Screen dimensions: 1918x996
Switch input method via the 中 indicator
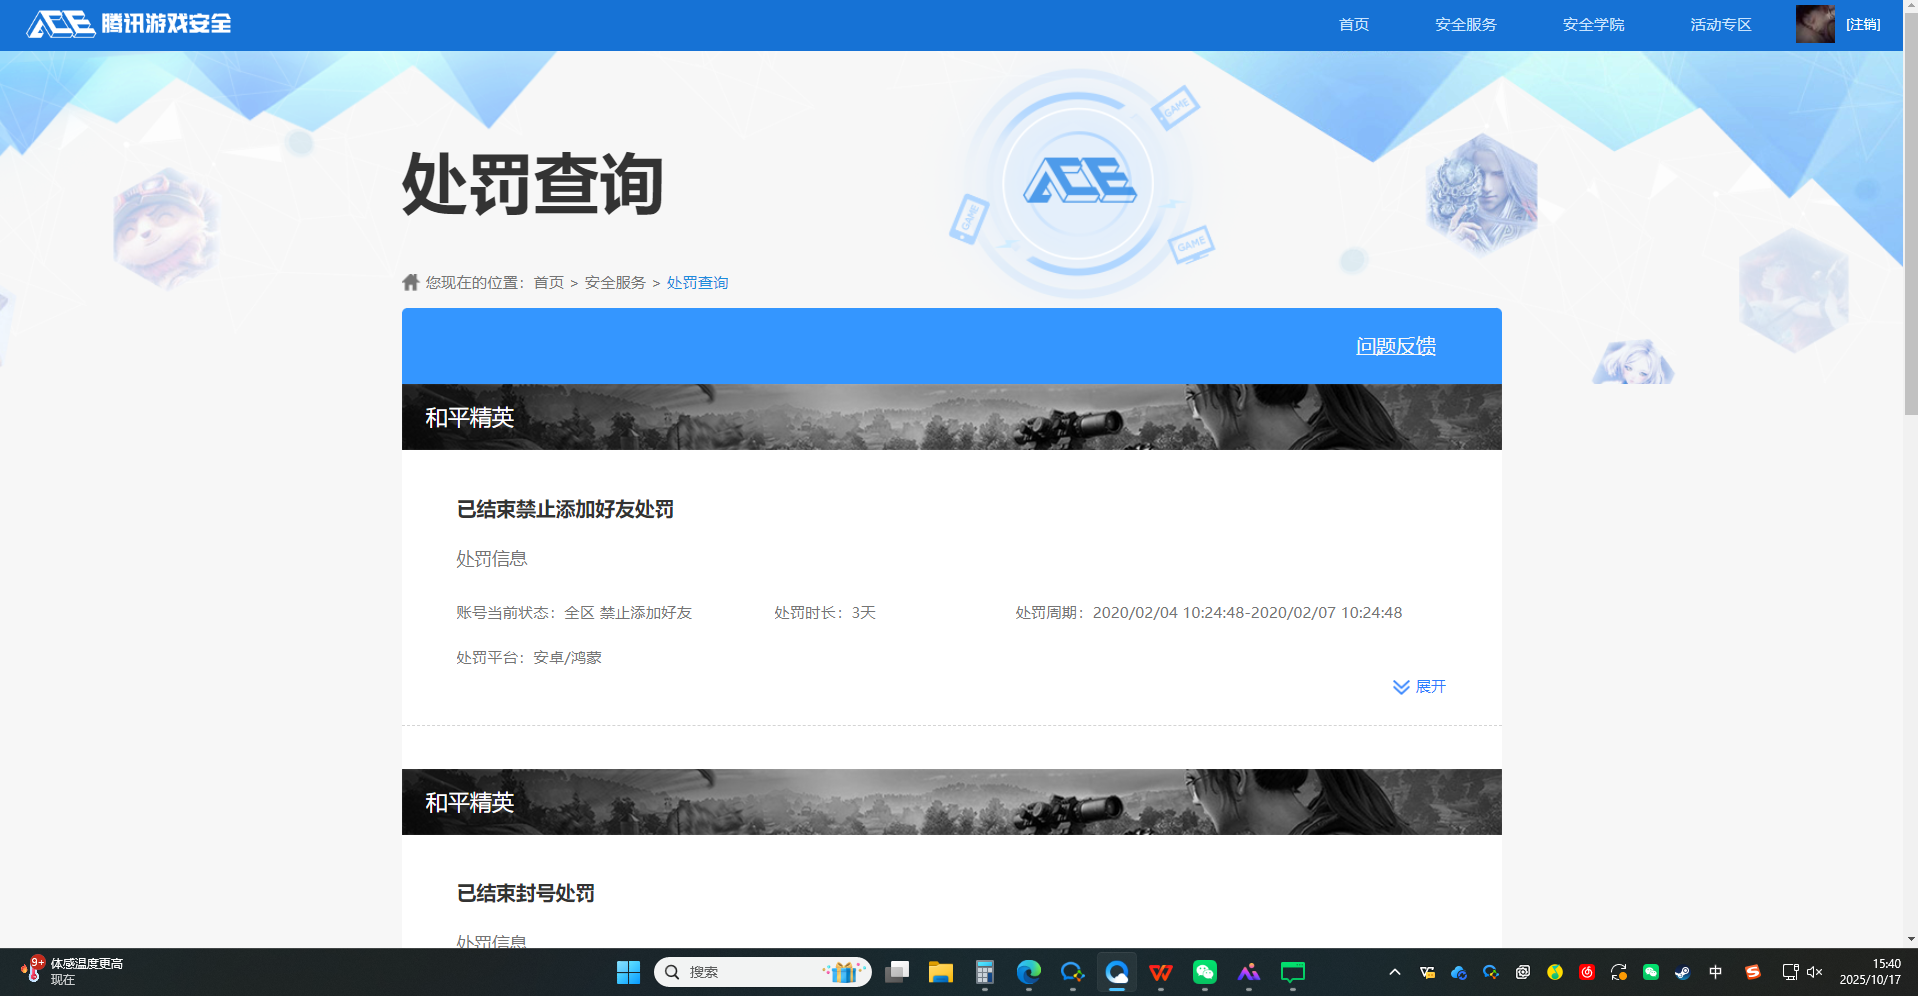point(1716,972)
